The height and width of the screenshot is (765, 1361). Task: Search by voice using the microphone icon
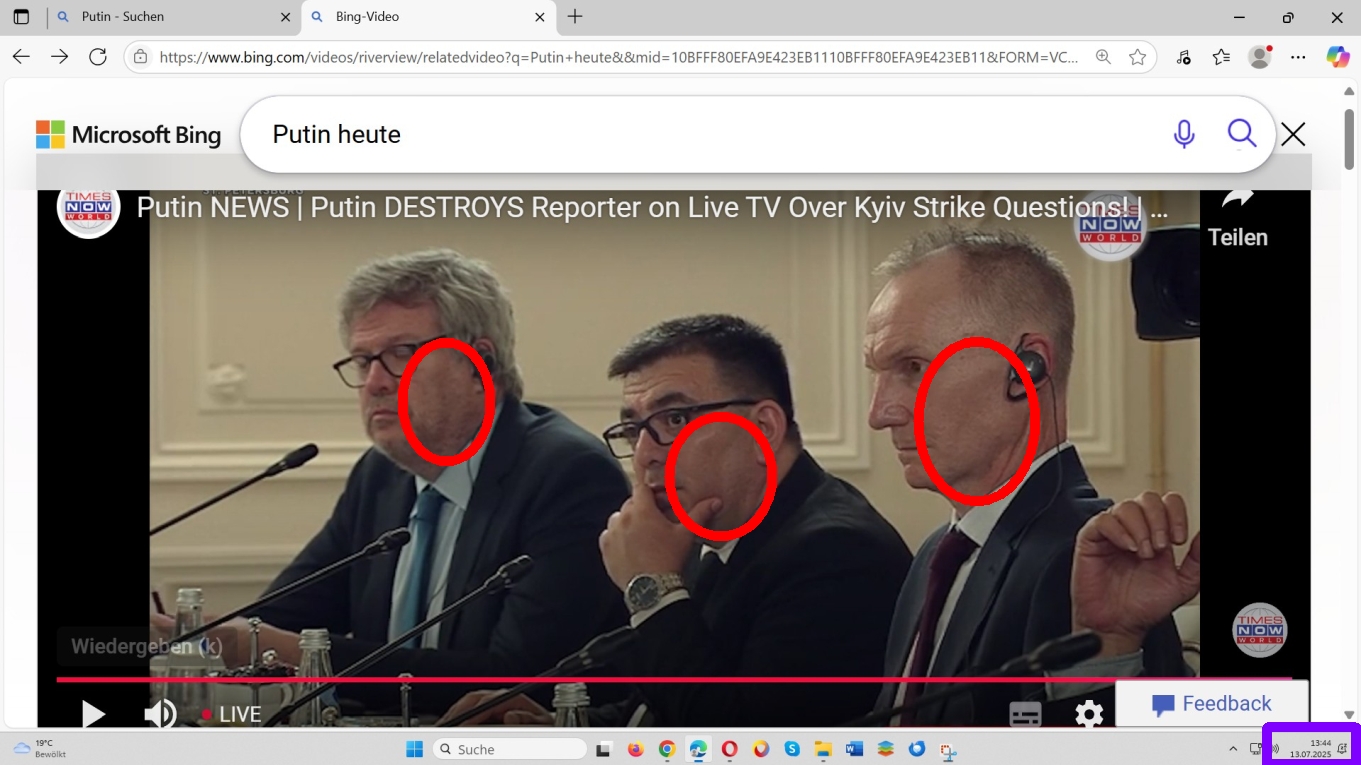point(1184,134)
